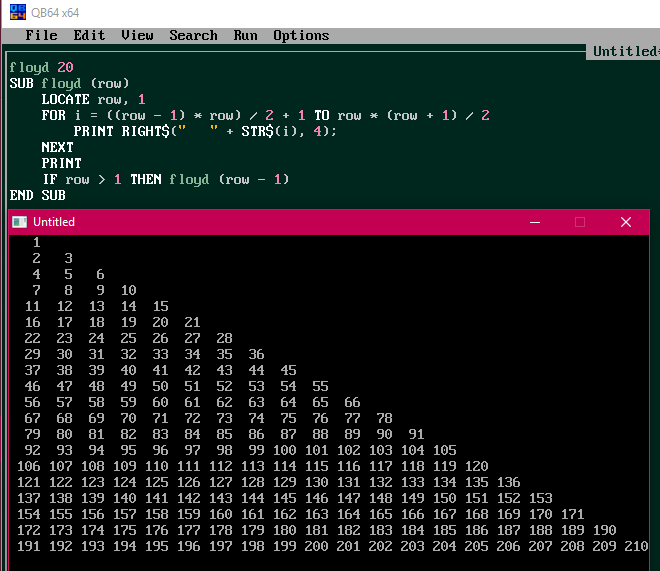Minimize the Untitled output window
Viewport: 660px width, 571px height.
click(x=534, y=222)
